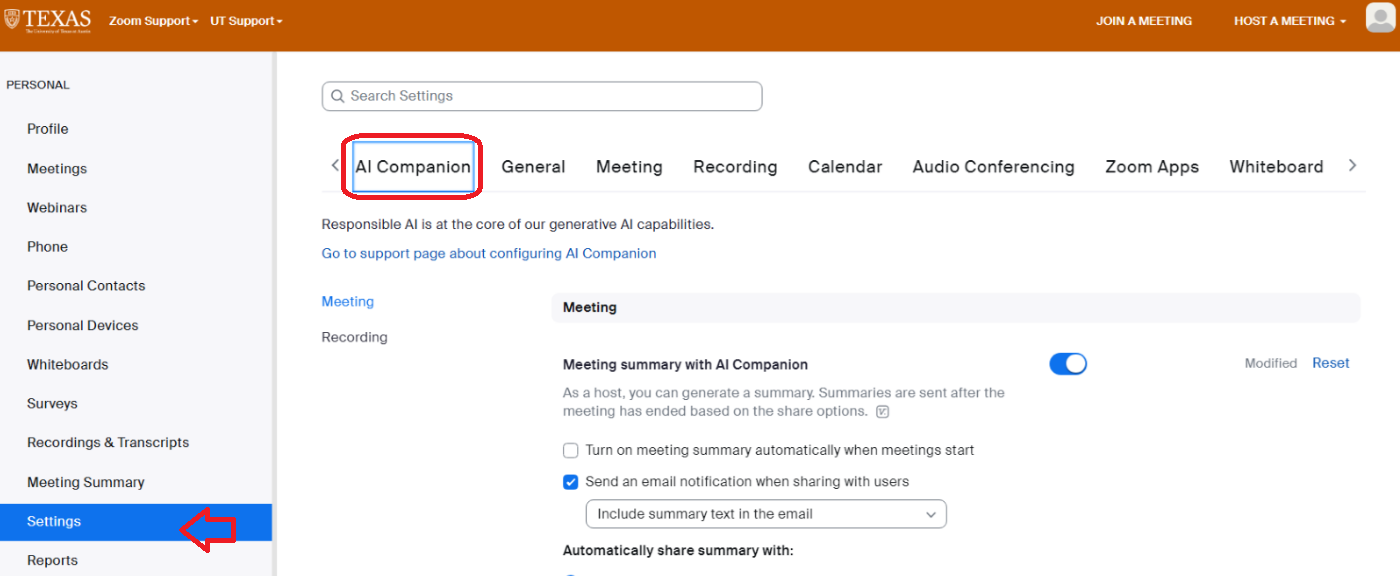The height and width of the screenshot is (576, 1400).
Task: Select the Audio Conferencing tab
Action: click(x=993, y=167)
